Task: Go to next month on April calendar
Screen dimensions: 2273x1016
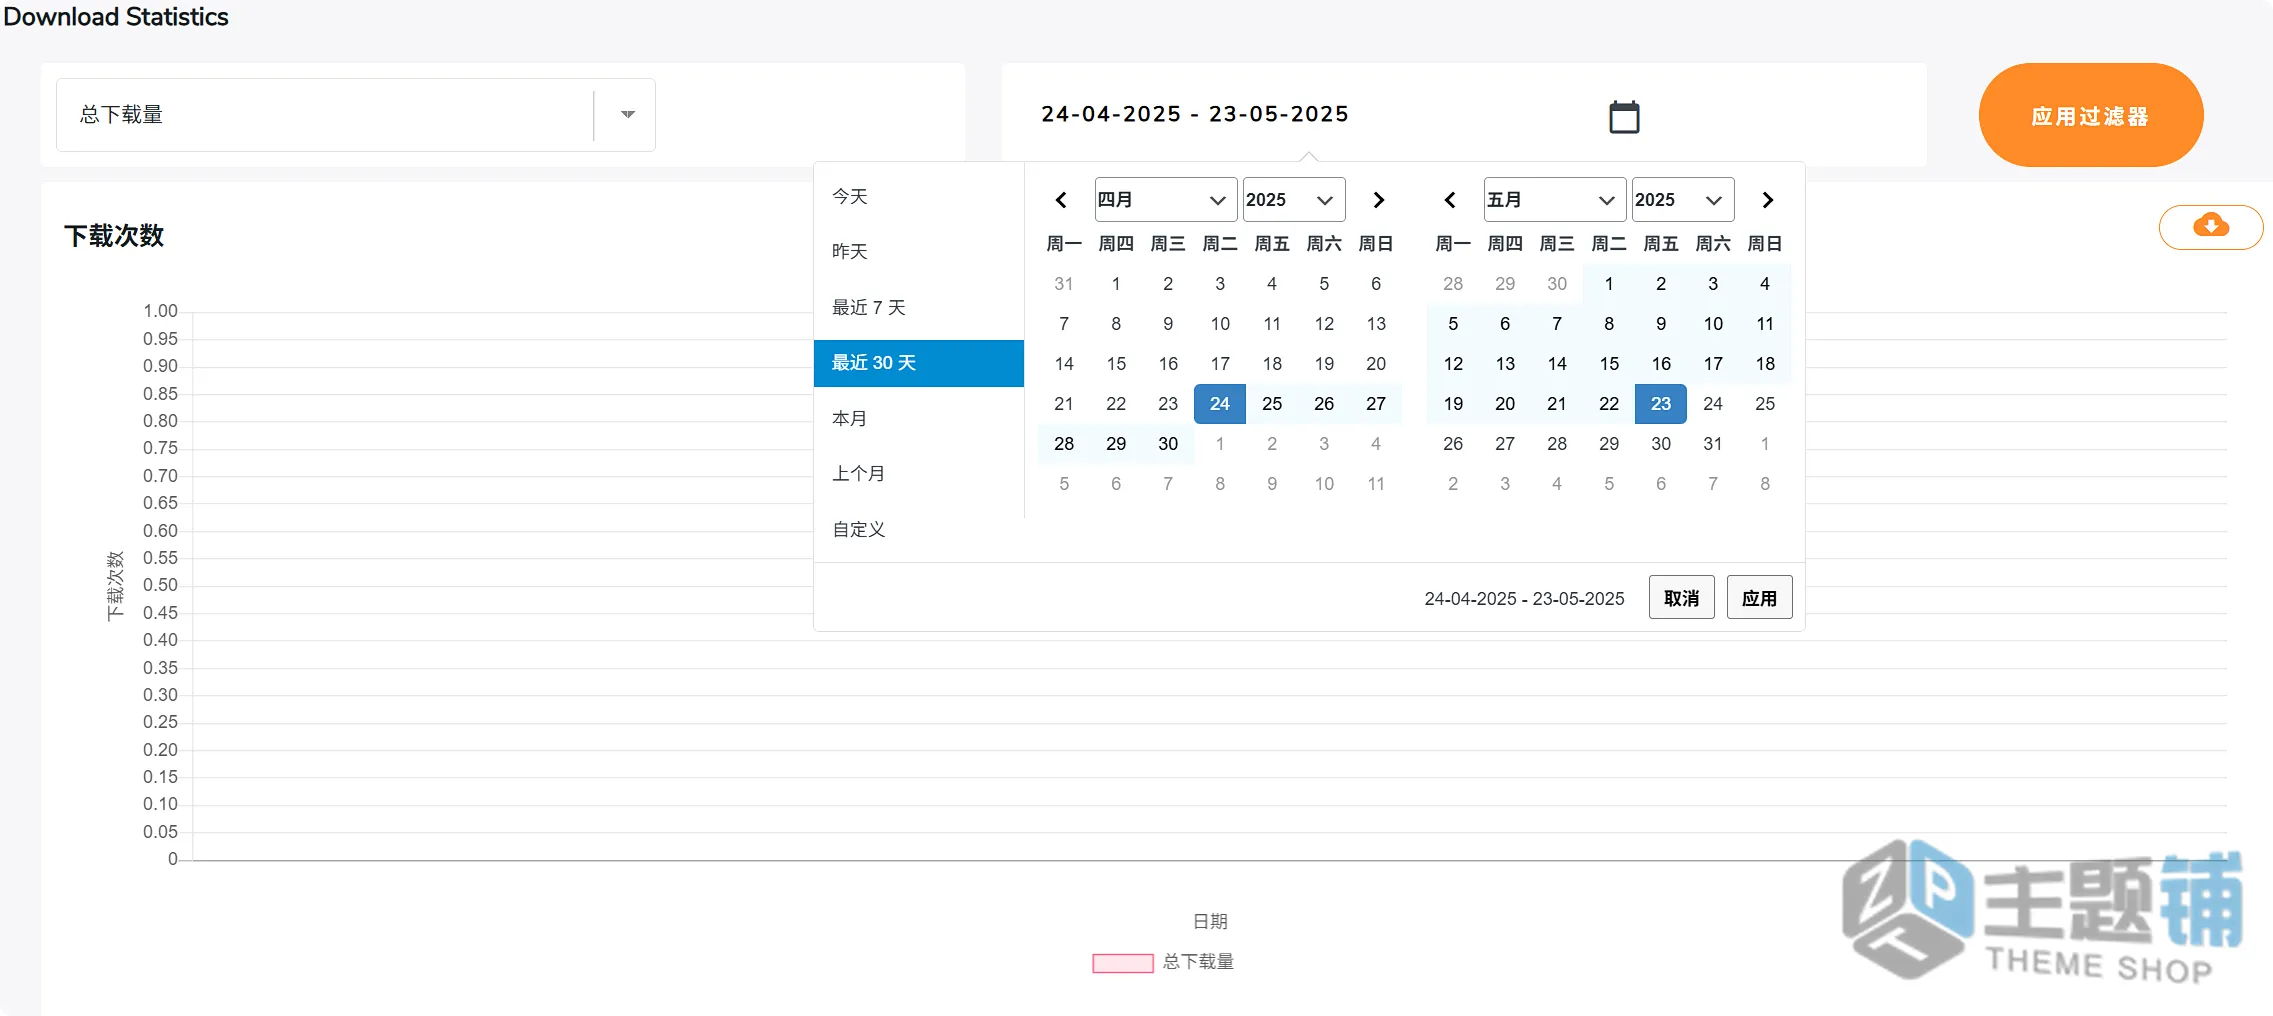Action: pos(1379,200)
